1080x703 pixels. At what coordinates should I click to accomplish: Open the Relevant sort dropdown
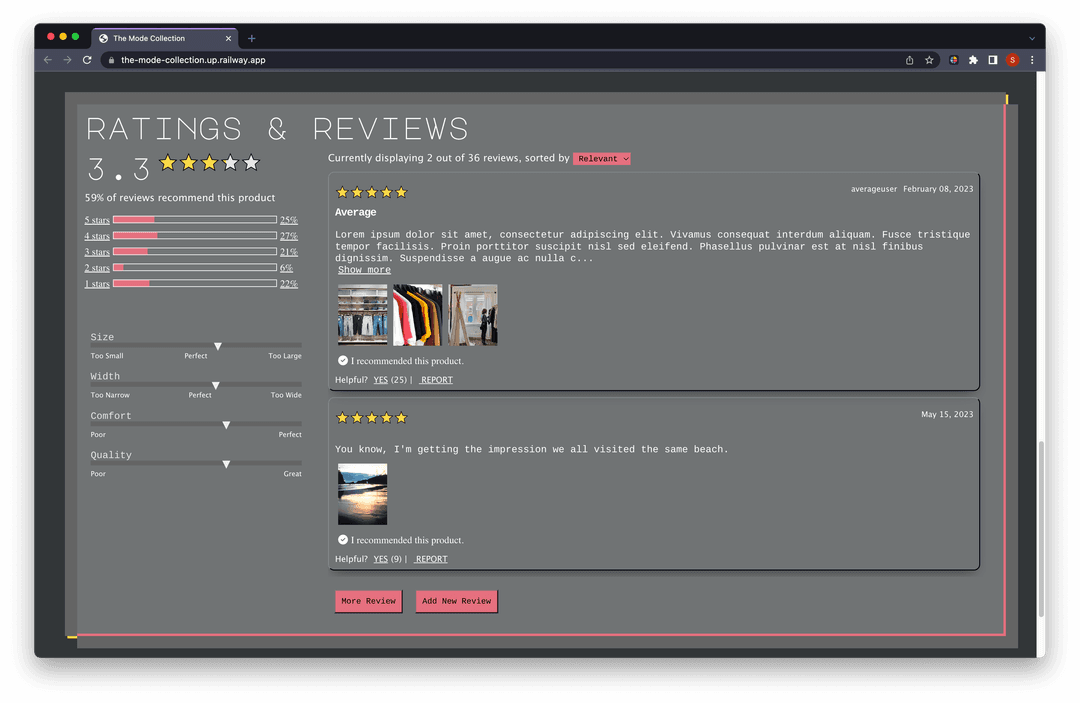(601, 158)
